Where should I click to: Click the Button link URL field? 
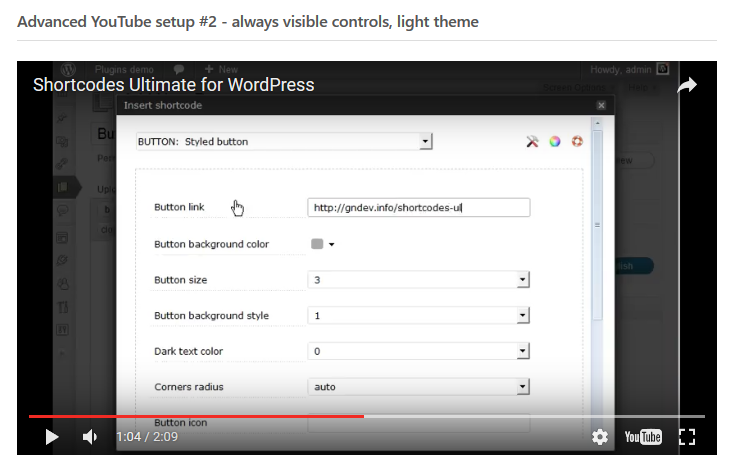click(418, 208)
